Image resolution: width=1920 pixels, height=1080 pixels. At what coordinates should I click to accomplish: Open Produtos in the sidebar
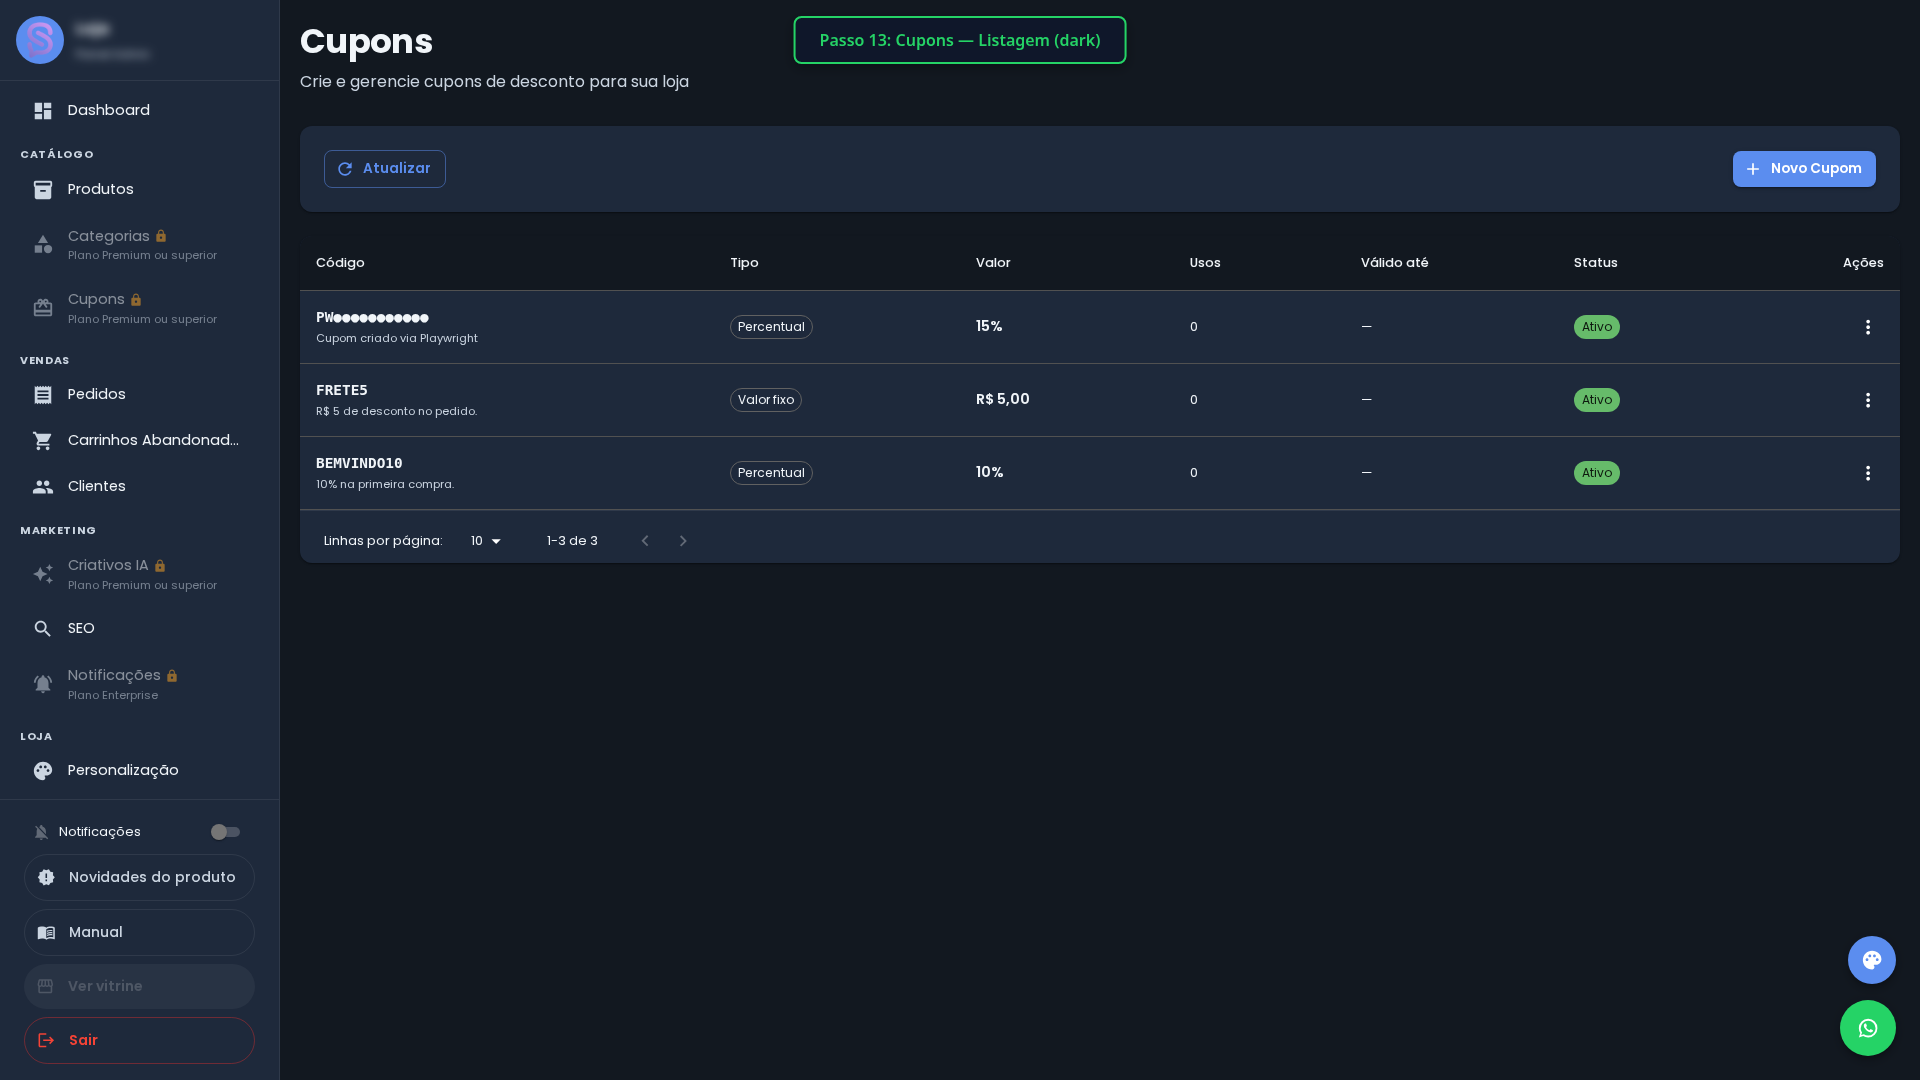tap(140, 190)
